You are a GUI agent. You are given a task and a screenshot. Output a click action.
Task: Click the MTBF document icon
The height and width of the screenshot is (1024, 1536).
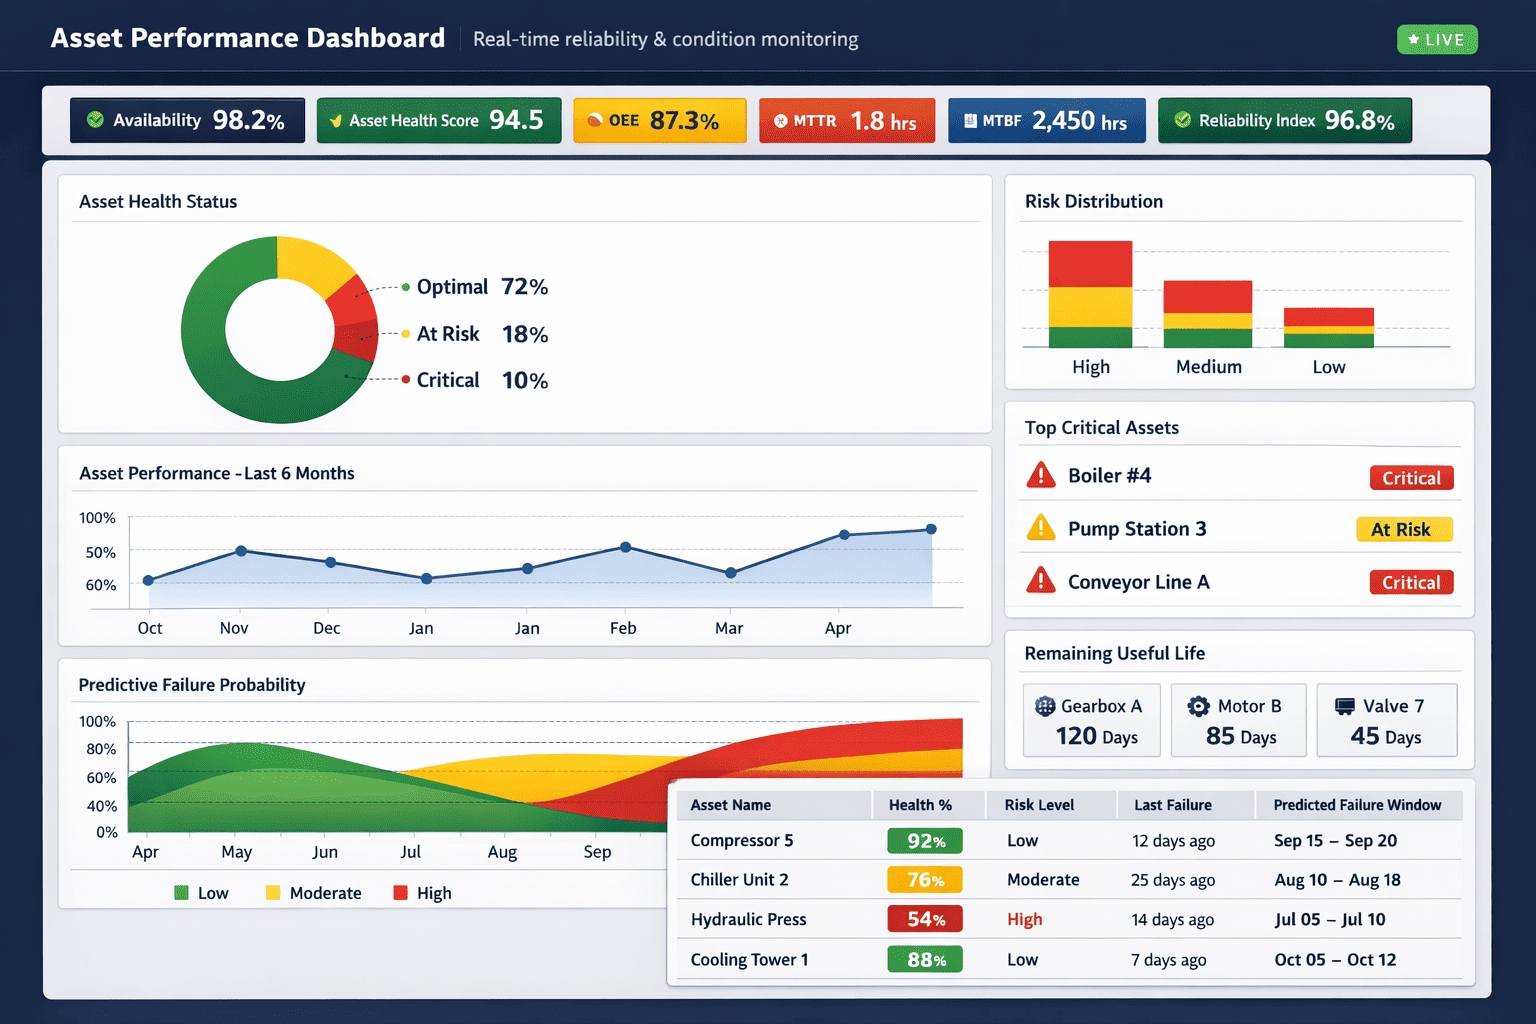[x=970, y=120]
